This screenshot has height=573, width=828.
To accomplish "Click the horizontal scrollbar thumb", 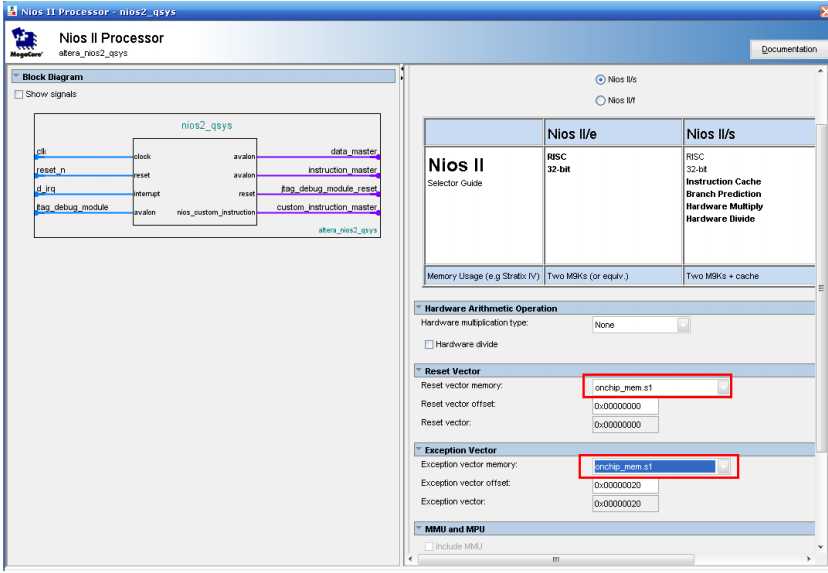I will (x=556, y=559).
